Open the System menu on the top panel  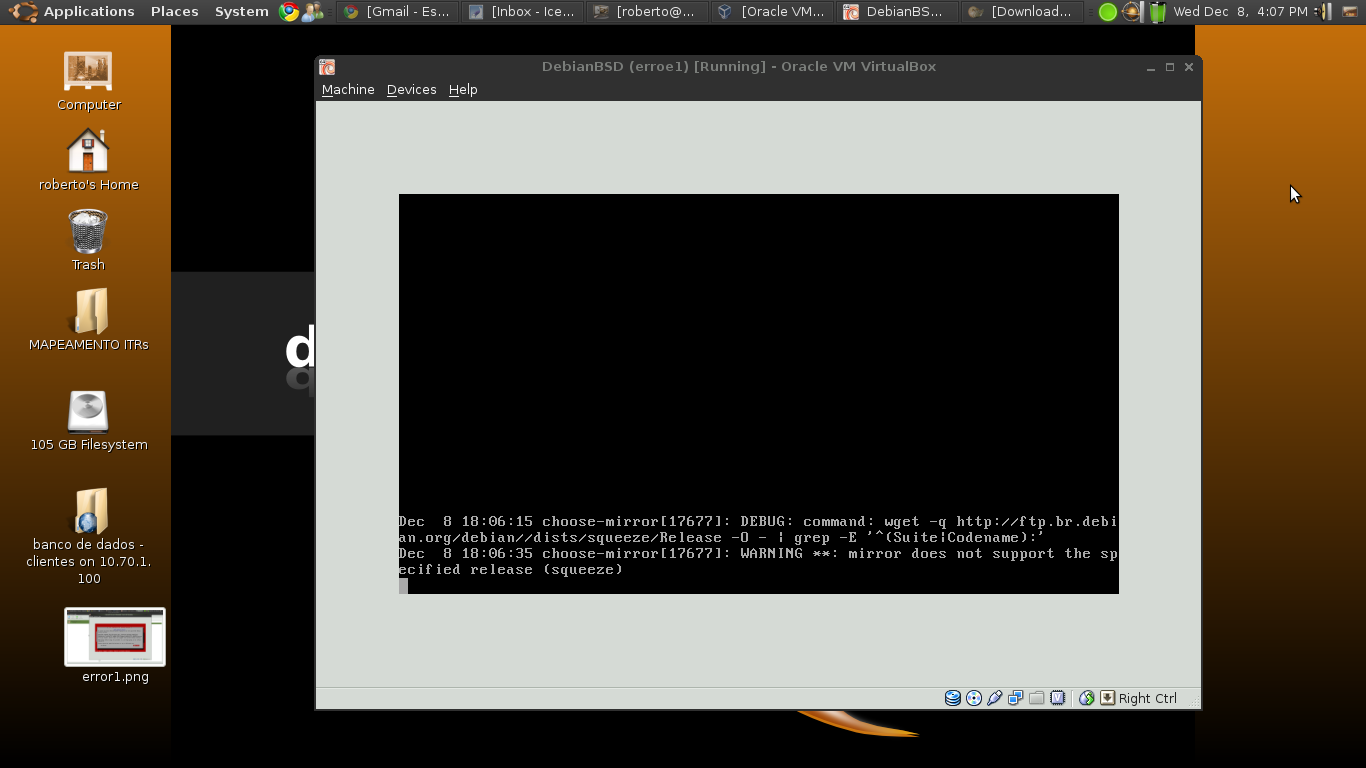(241, 11)
